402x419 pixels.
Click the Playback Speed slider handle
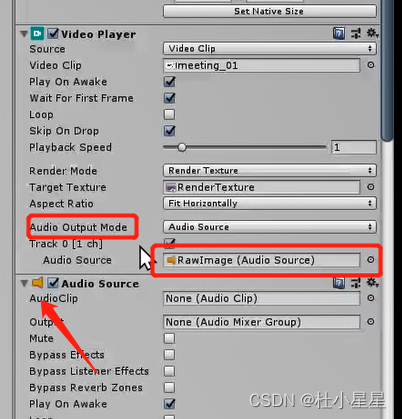(x=182, y=147)
